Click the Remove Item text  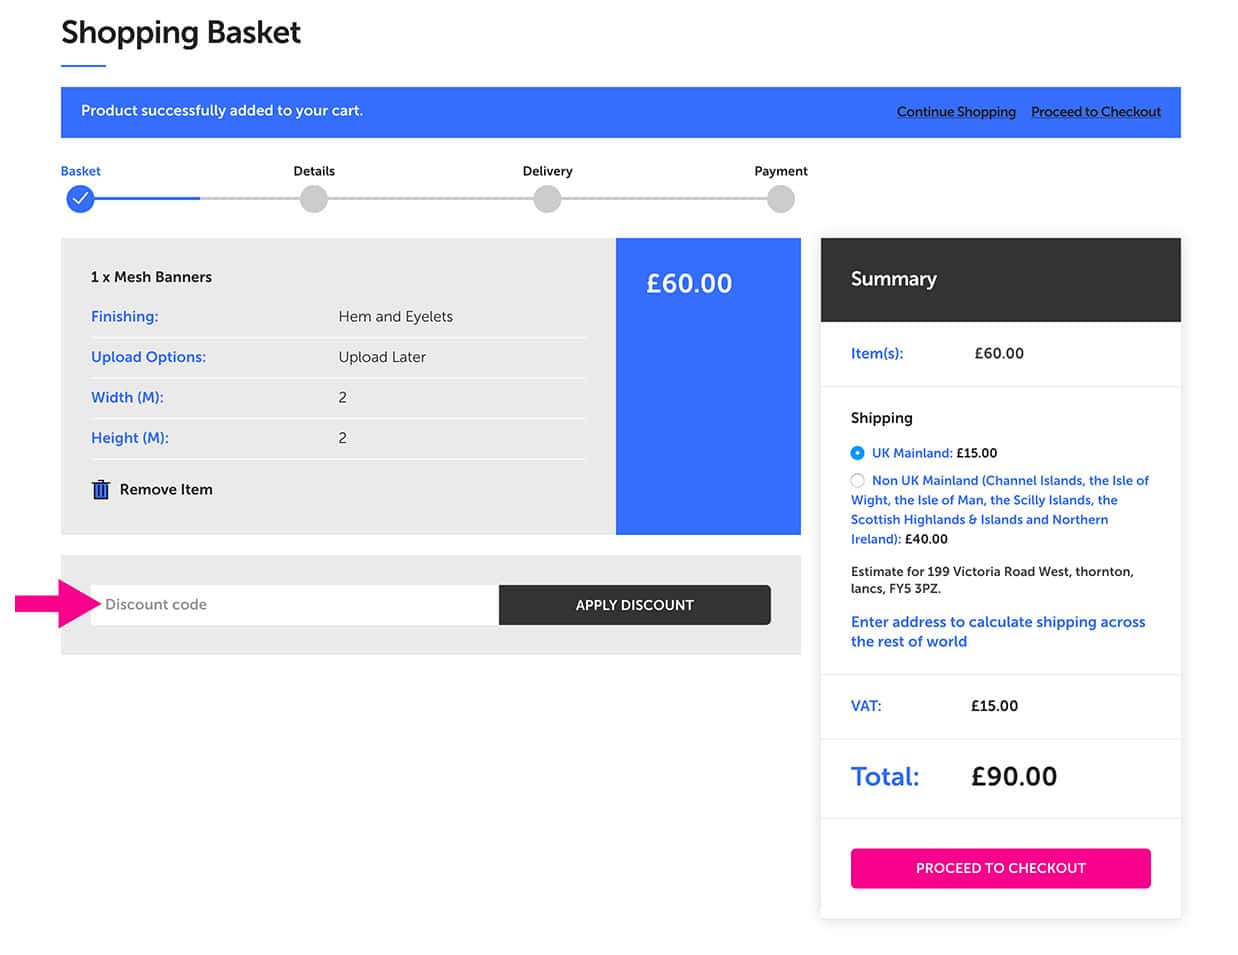pos(166,489)
